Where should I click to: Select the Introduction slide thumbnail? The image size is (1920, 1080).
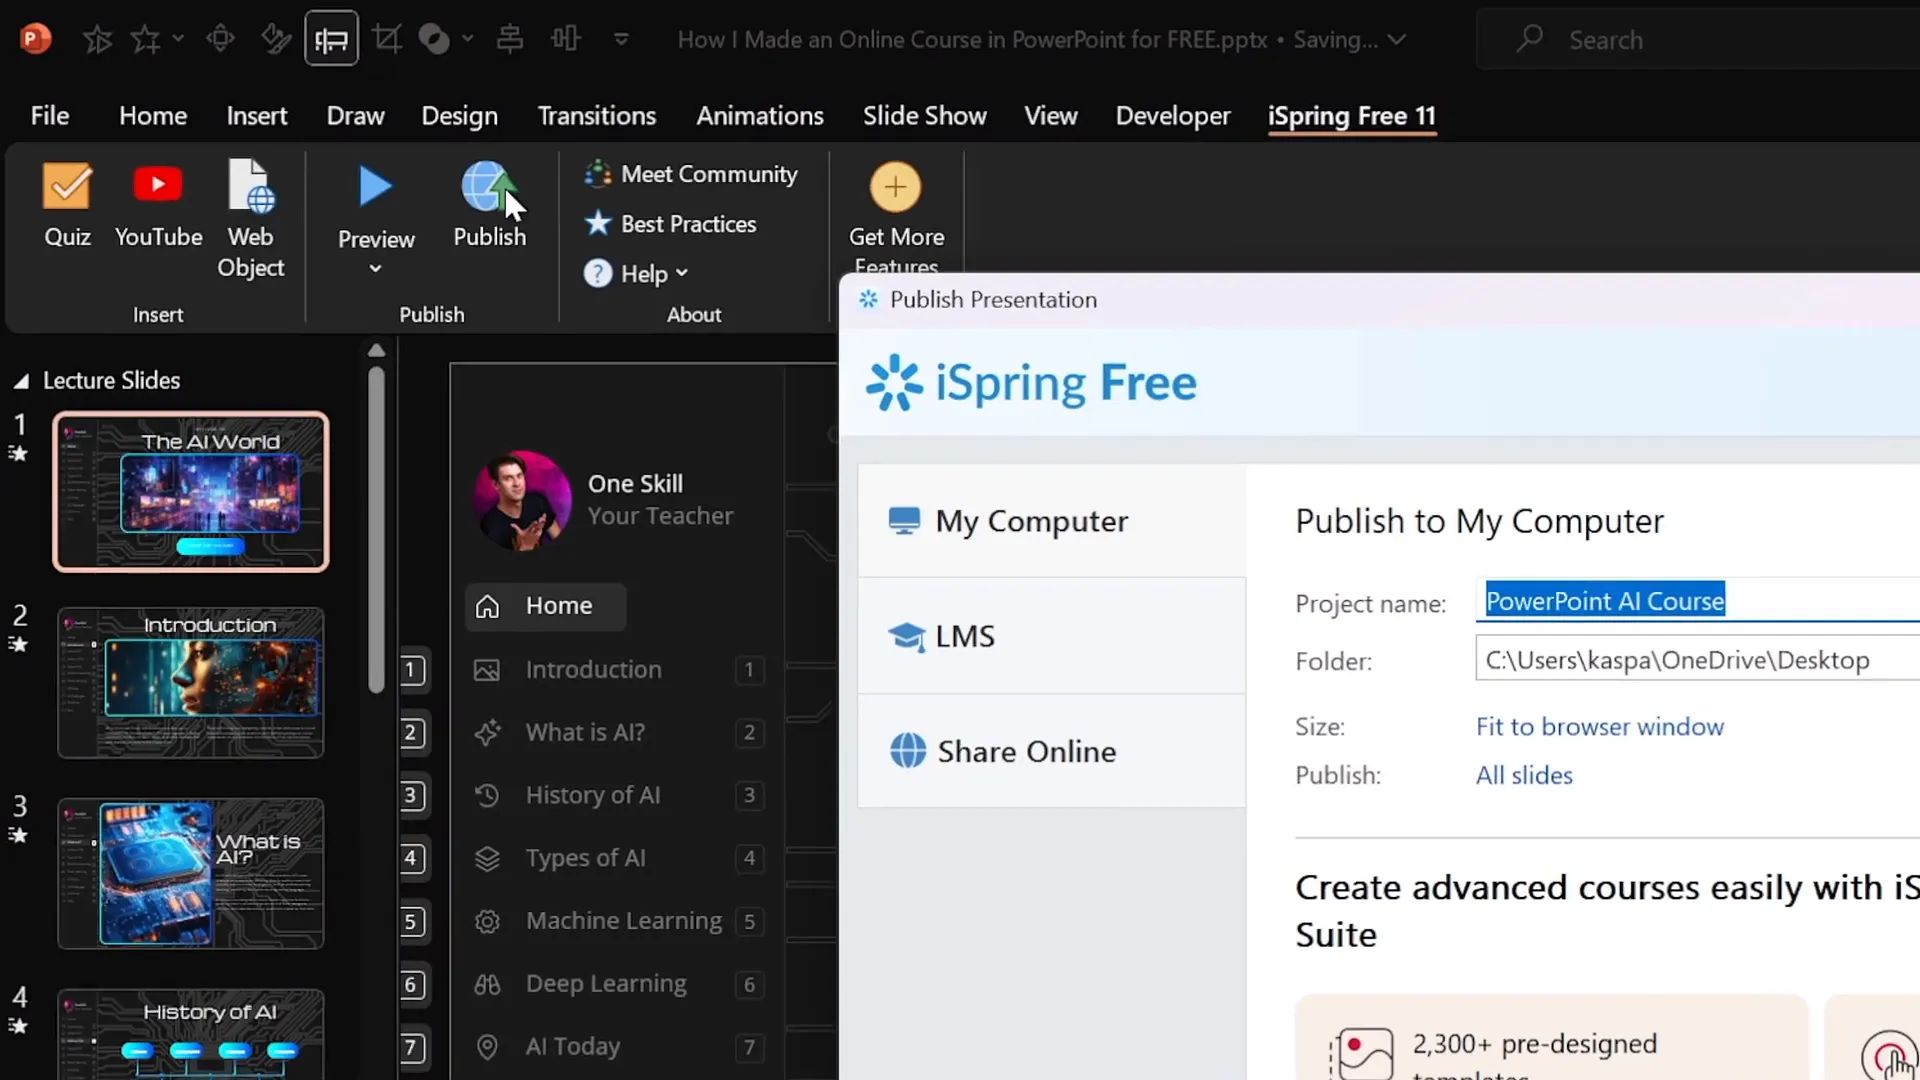tap(190, 681)
